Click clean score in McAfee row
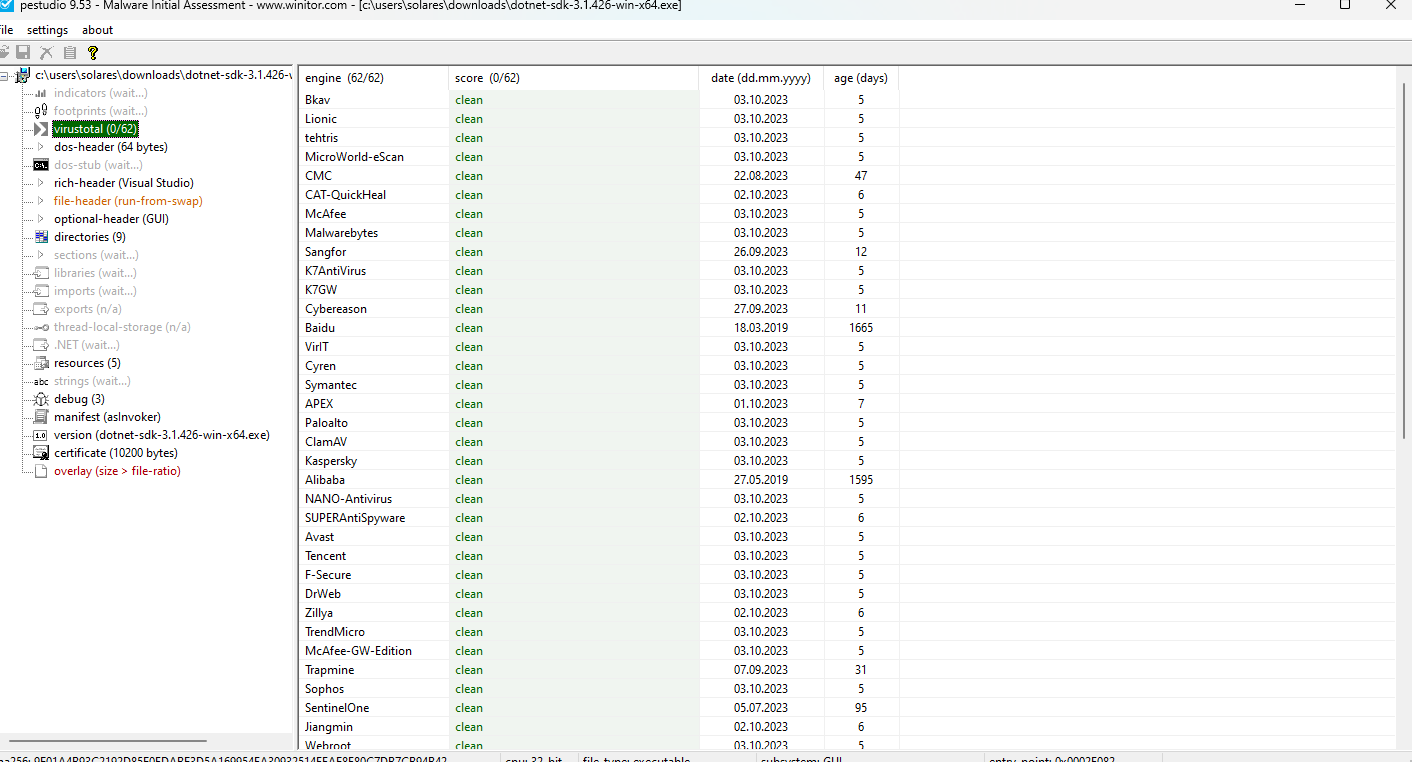Screen dimensions: 1412x762 pyautogui.click(x=469, y=214)
